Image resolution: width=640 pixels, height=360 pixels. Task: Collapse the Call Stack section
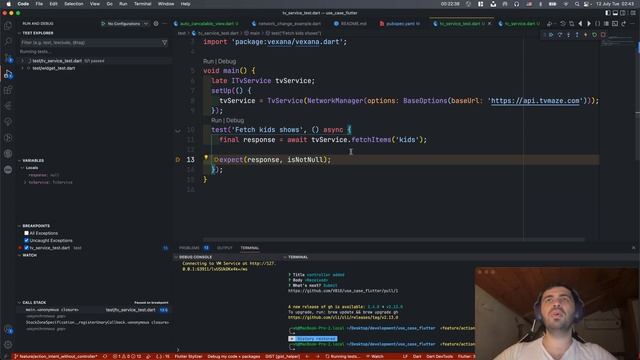19,302
